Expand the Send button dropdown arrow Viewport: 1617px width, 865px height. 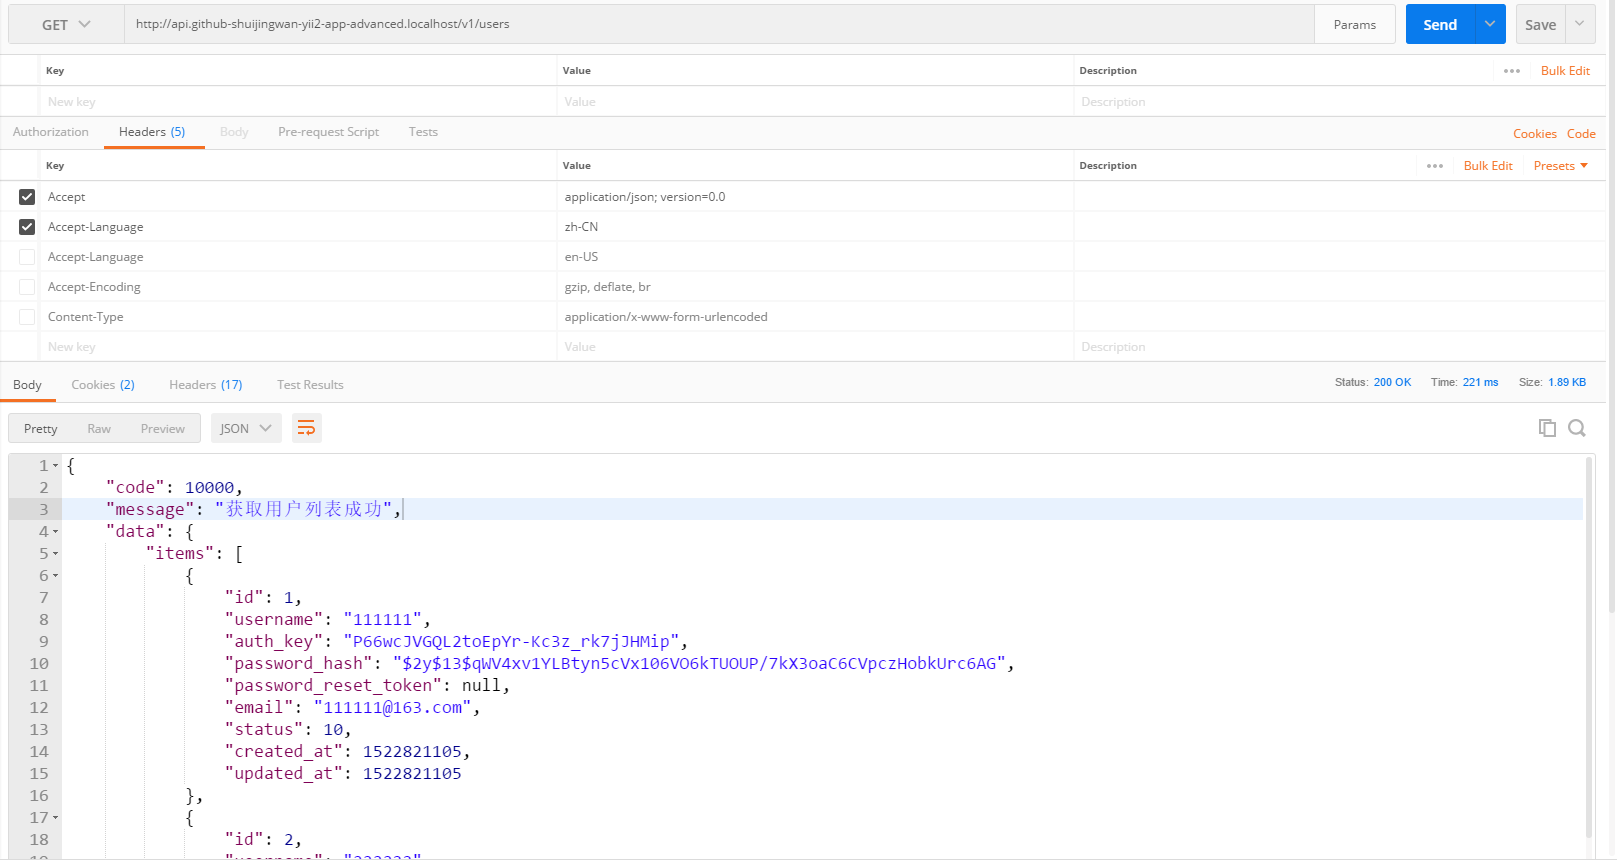1490,25
